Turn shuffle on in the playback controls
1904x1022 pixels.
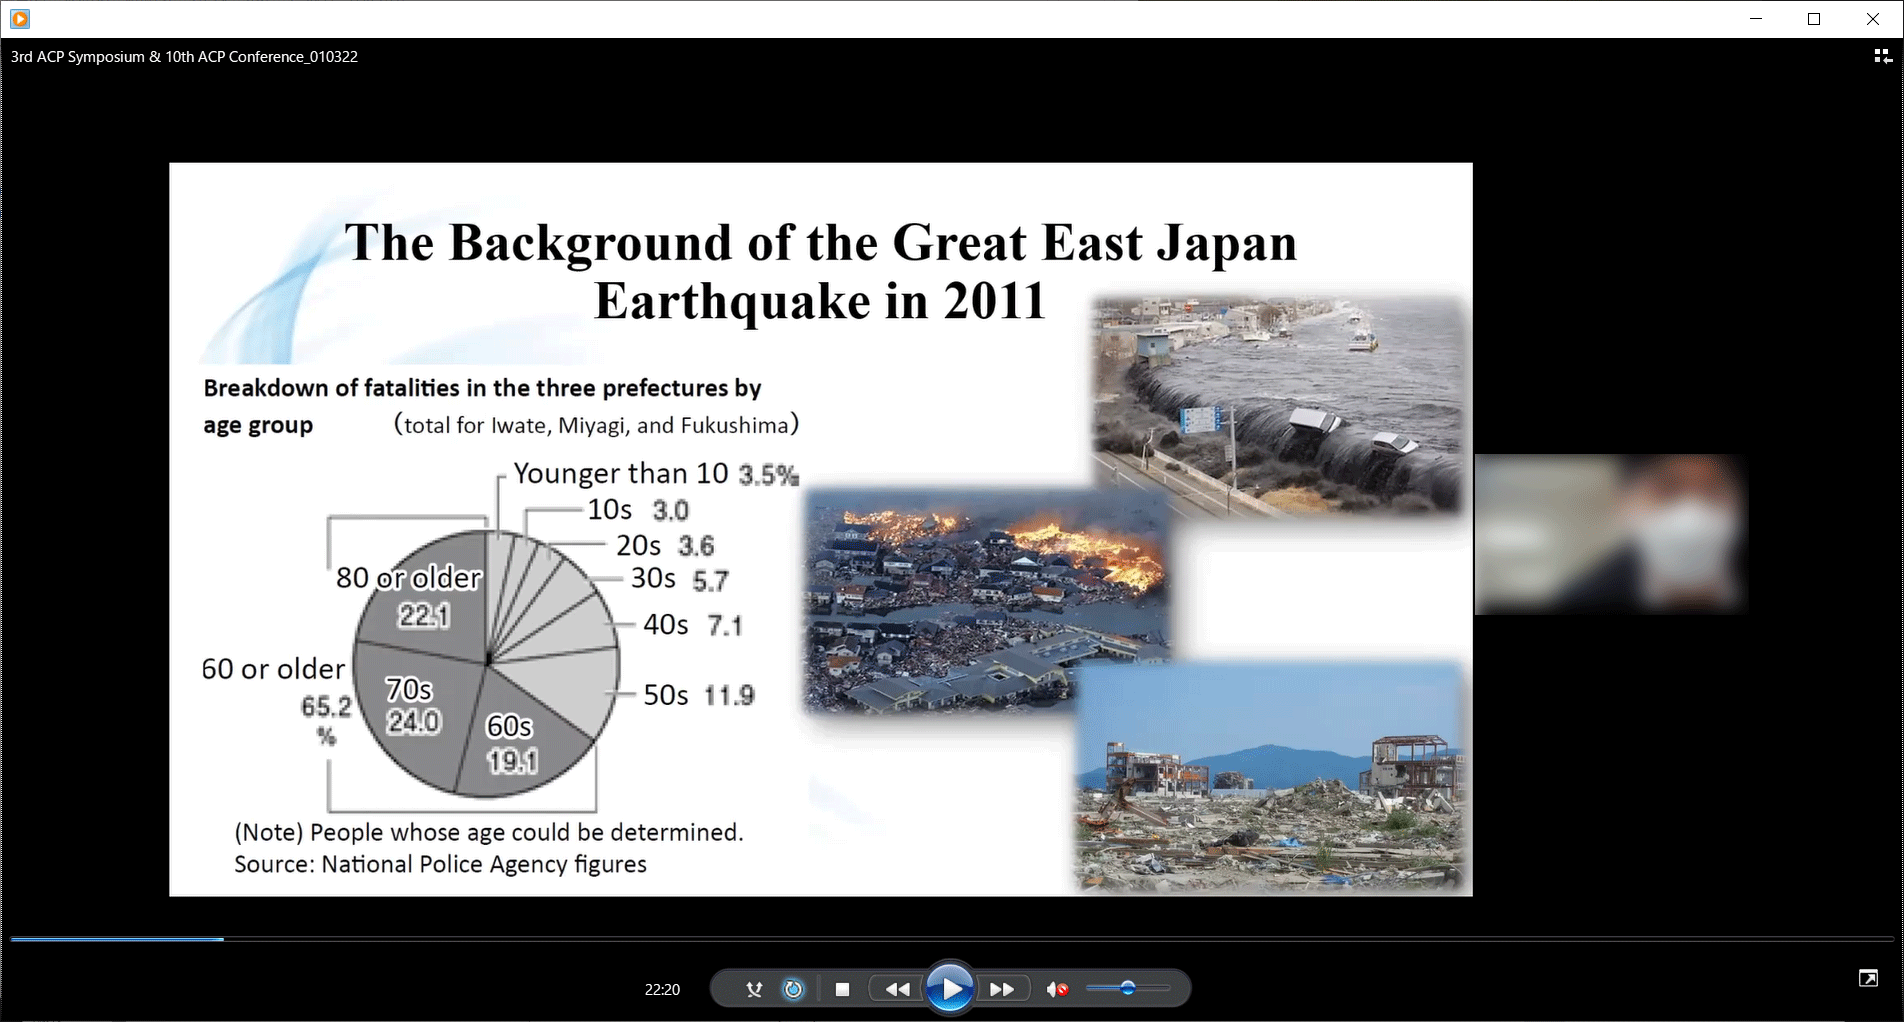click(754, 989)
